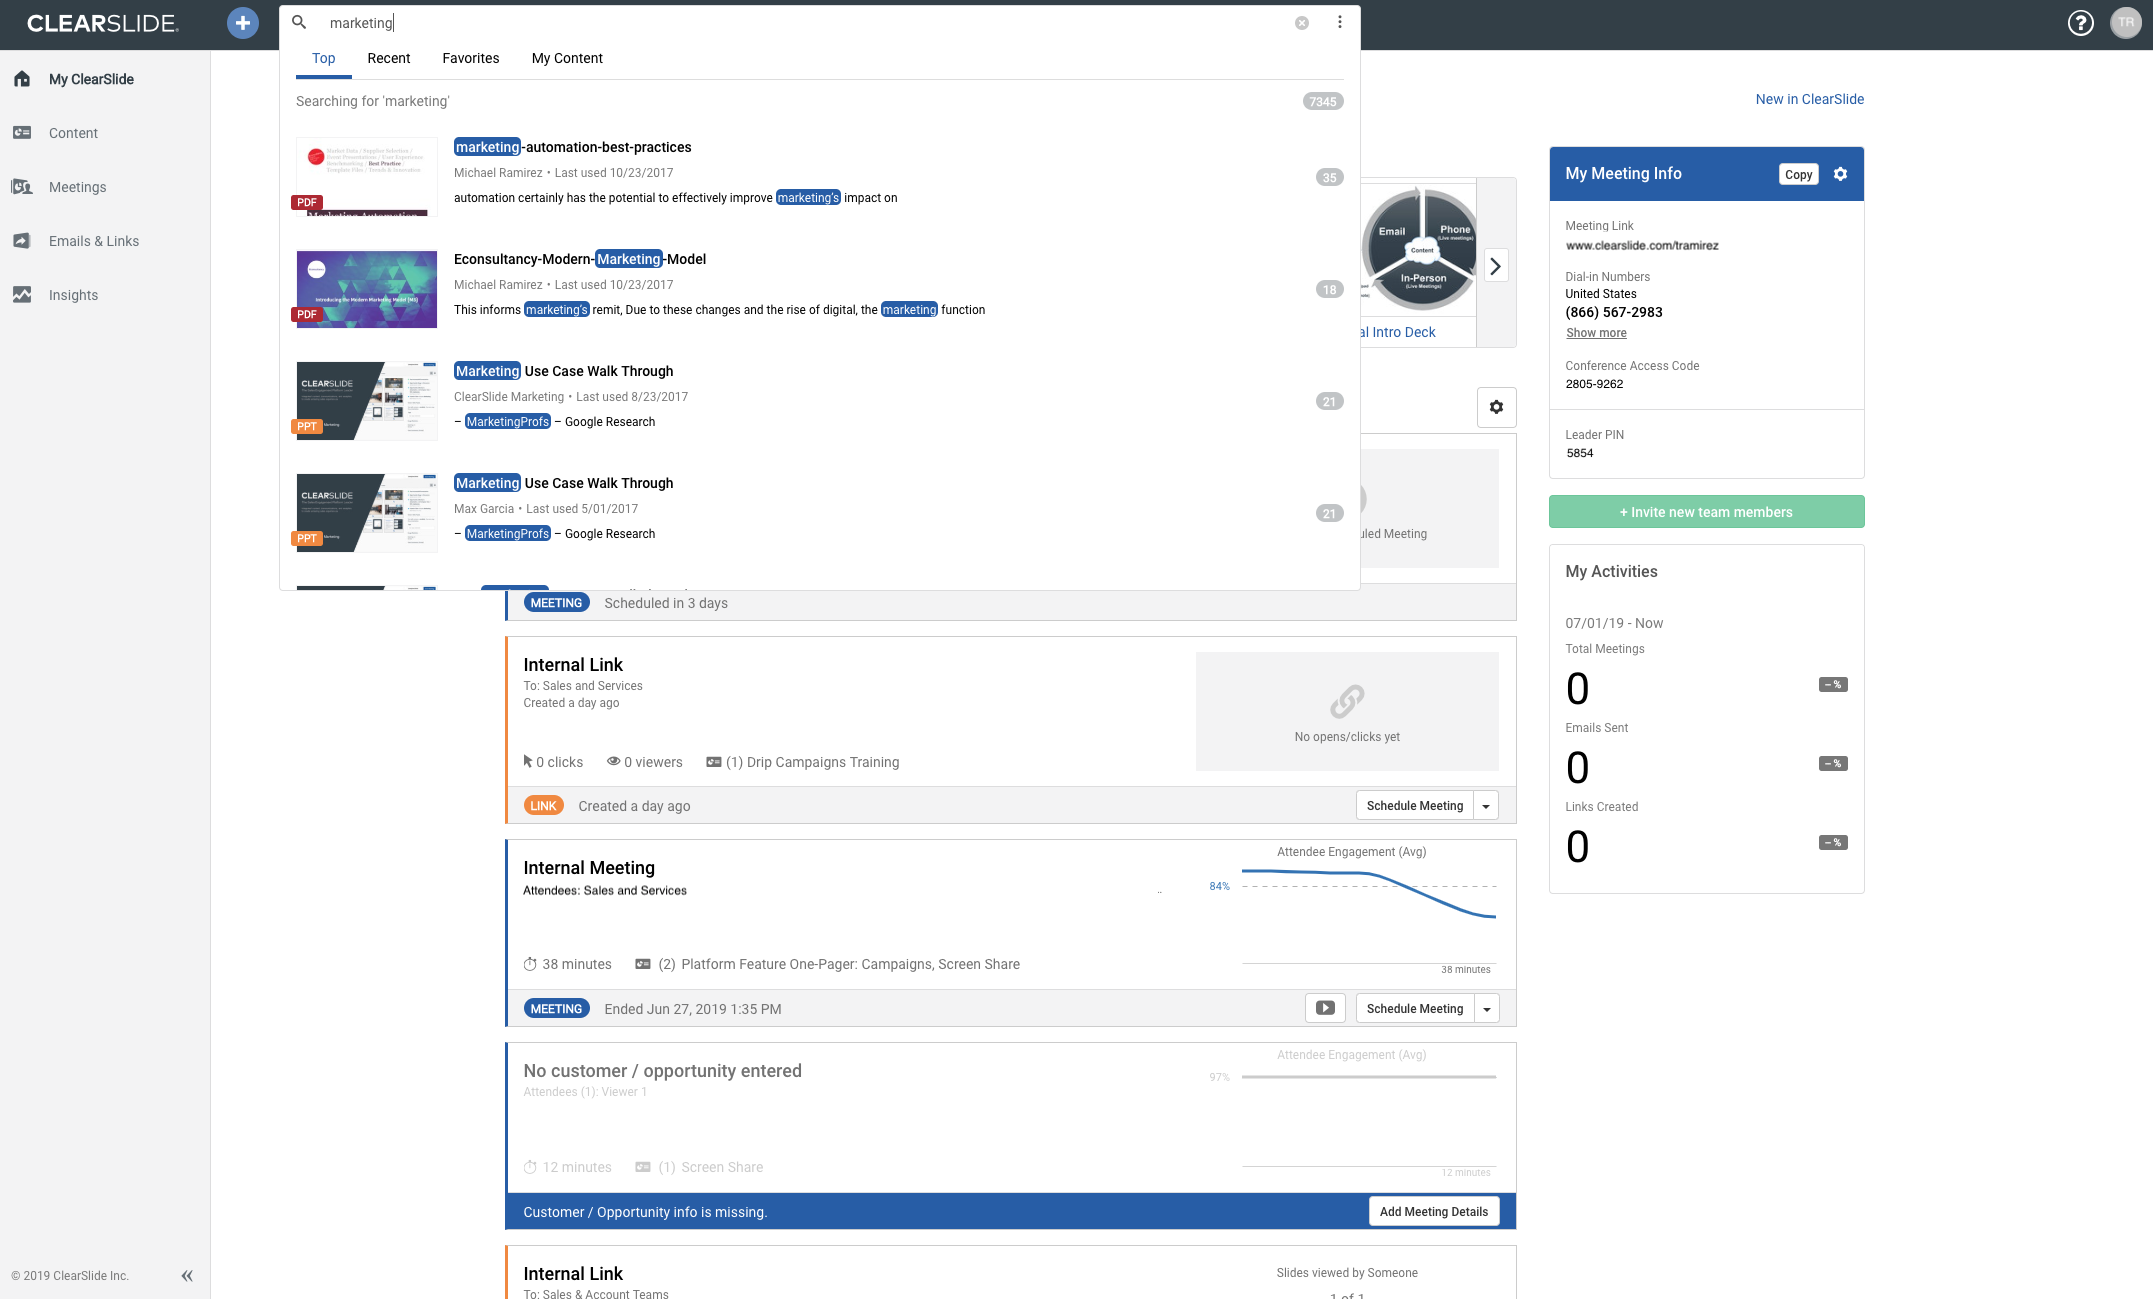This screenshot has height=1299, width=2153.
Task: Click Invite new team members button
Action: click(x=1706, y=512)
